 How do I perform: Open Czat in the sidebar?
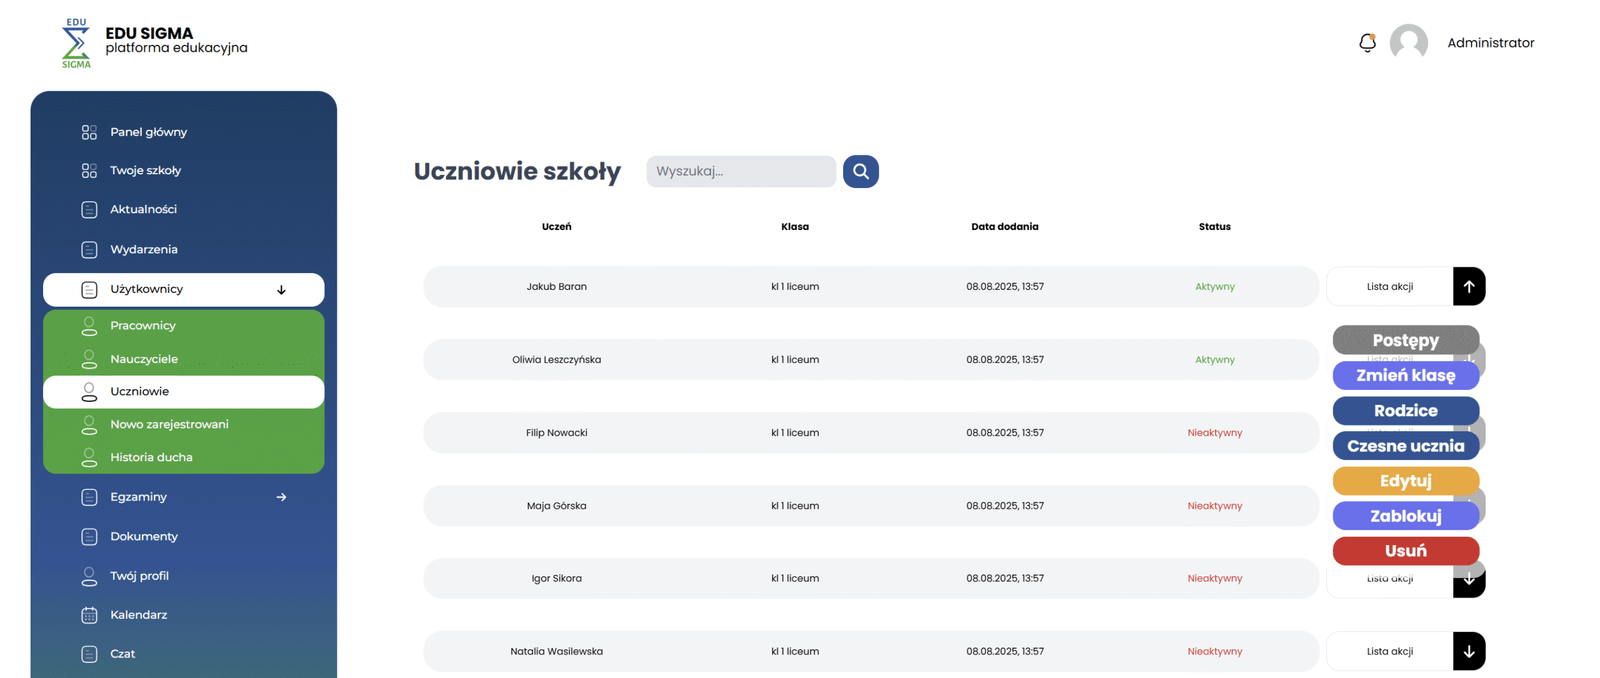pos(122,654)
